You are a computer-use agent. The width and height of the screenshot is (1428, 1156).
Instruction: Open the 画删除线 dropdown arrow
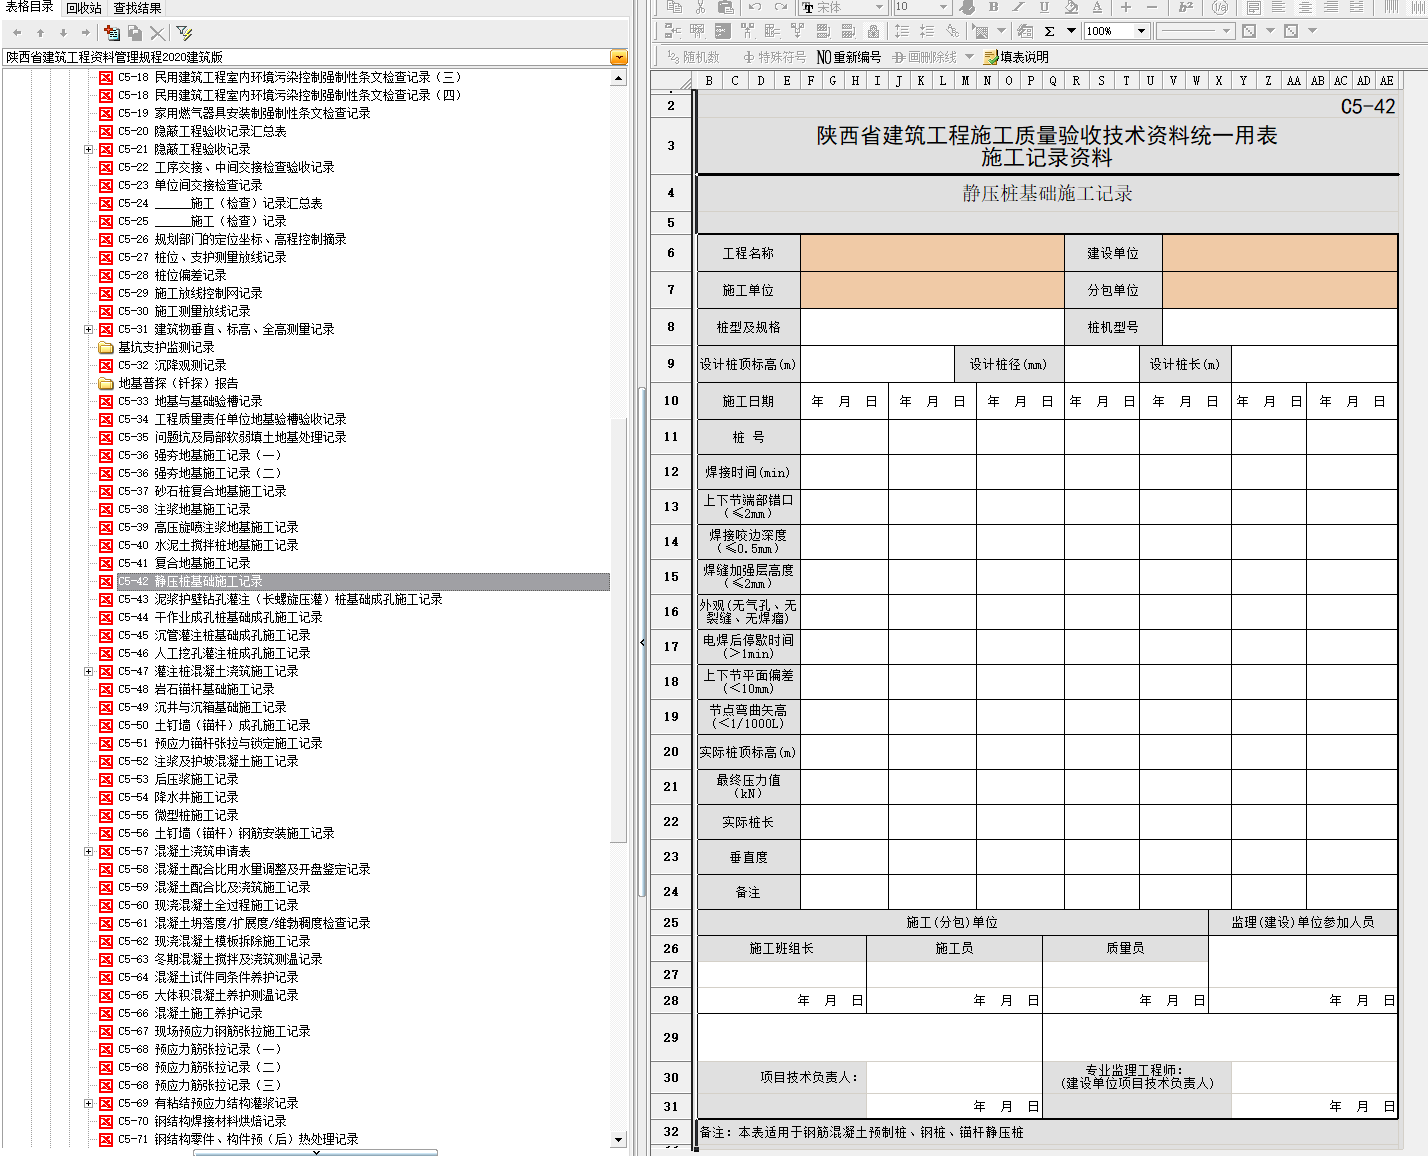pyautogui.click(x=969, y=57)
